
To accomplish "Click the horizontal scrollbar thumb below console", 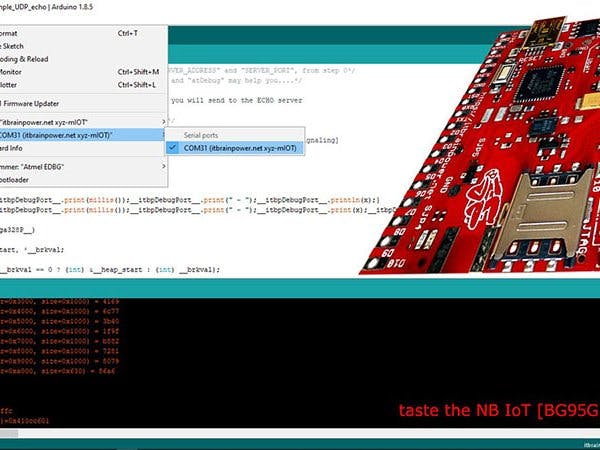I will pos(9,434).
